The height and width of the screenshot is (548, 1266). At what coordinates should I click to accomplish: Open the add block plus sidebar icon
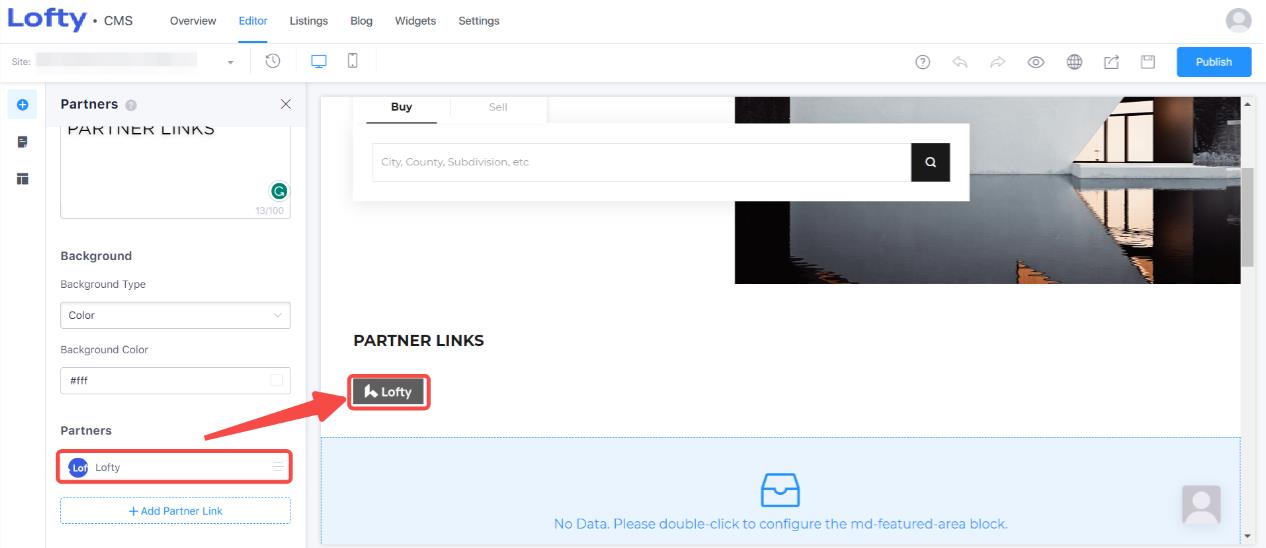click(22, 105)
